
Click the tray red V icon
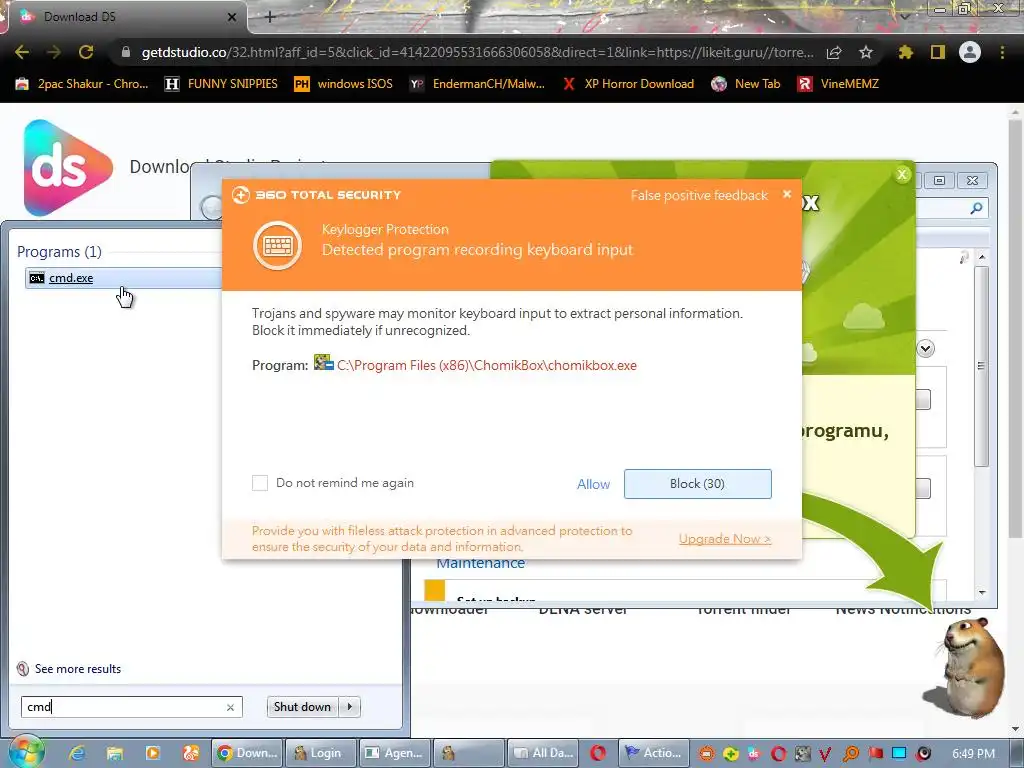click(x=825, y=754)
